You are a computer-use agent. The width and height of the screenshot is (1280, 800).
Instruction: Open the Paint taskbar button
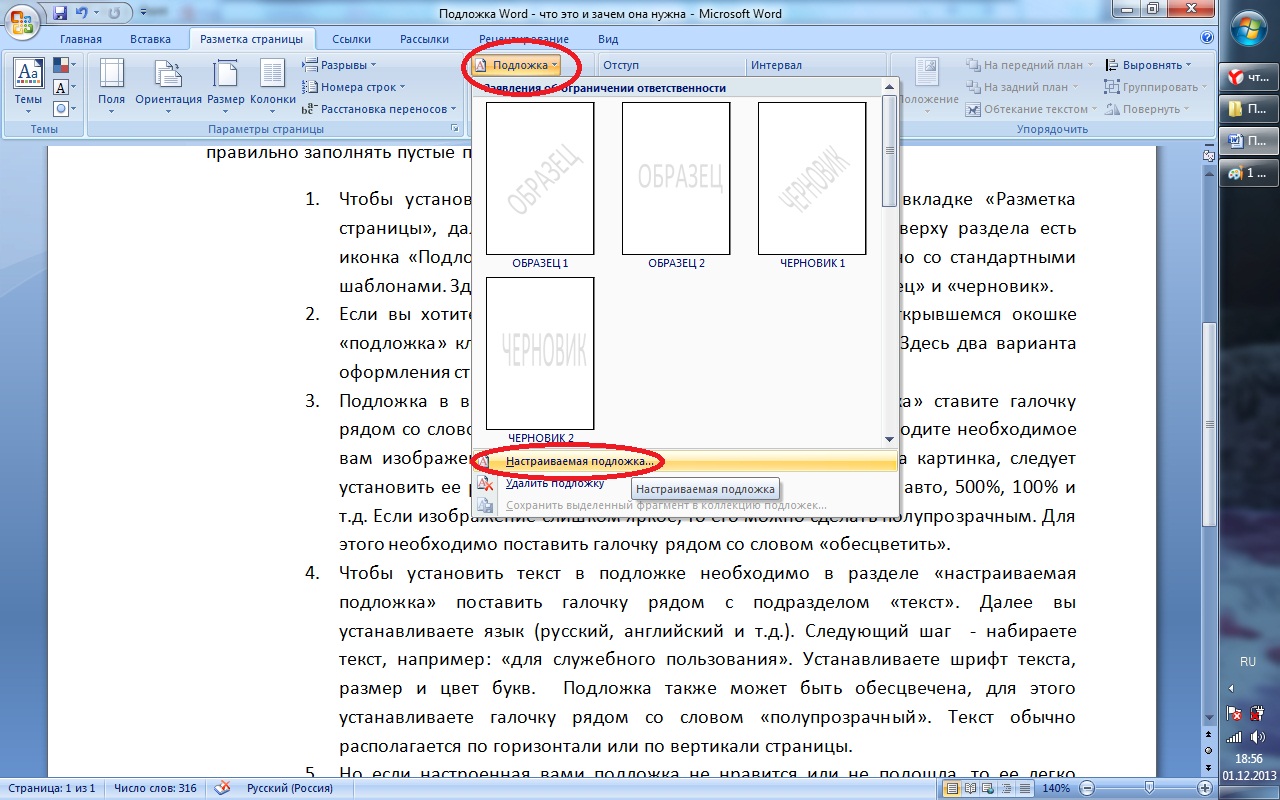[1250, 172]
